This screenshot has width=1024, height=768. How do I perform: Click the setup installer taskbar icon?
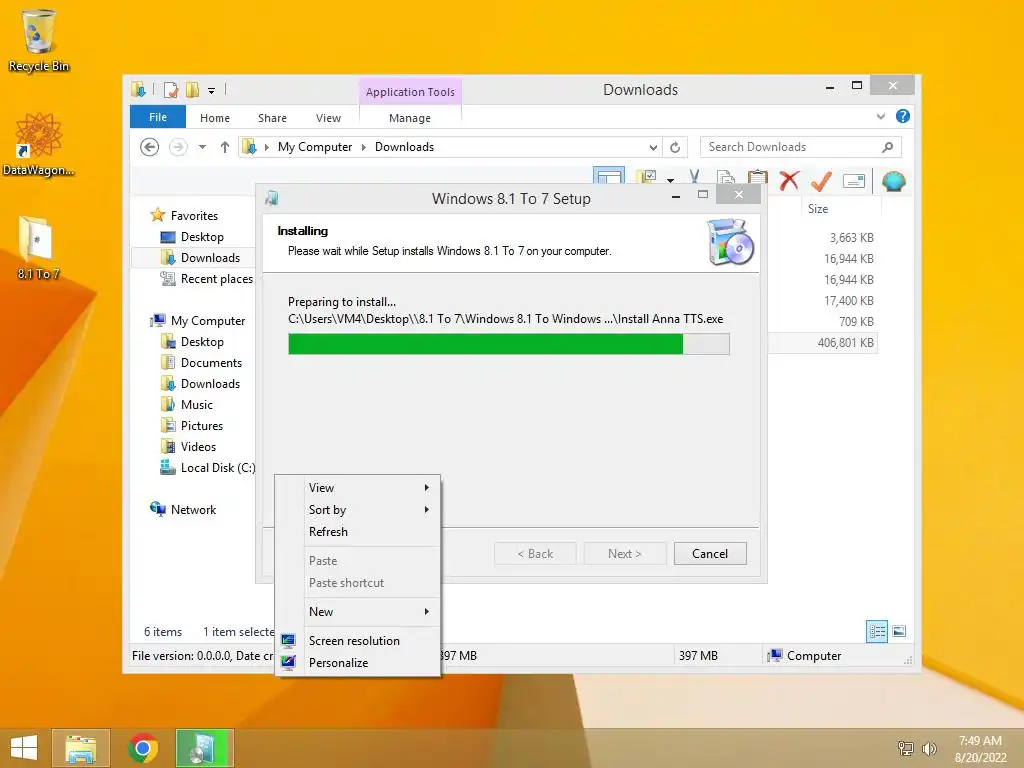point(205,748)
